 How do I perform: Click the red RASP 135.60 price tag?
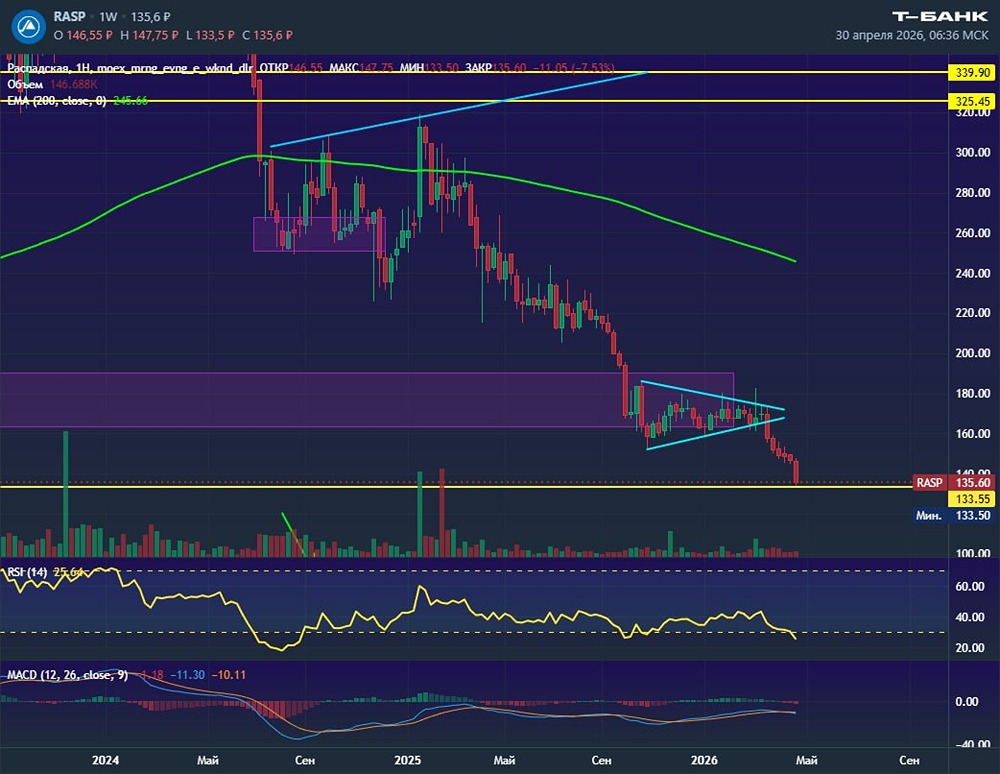953,483
